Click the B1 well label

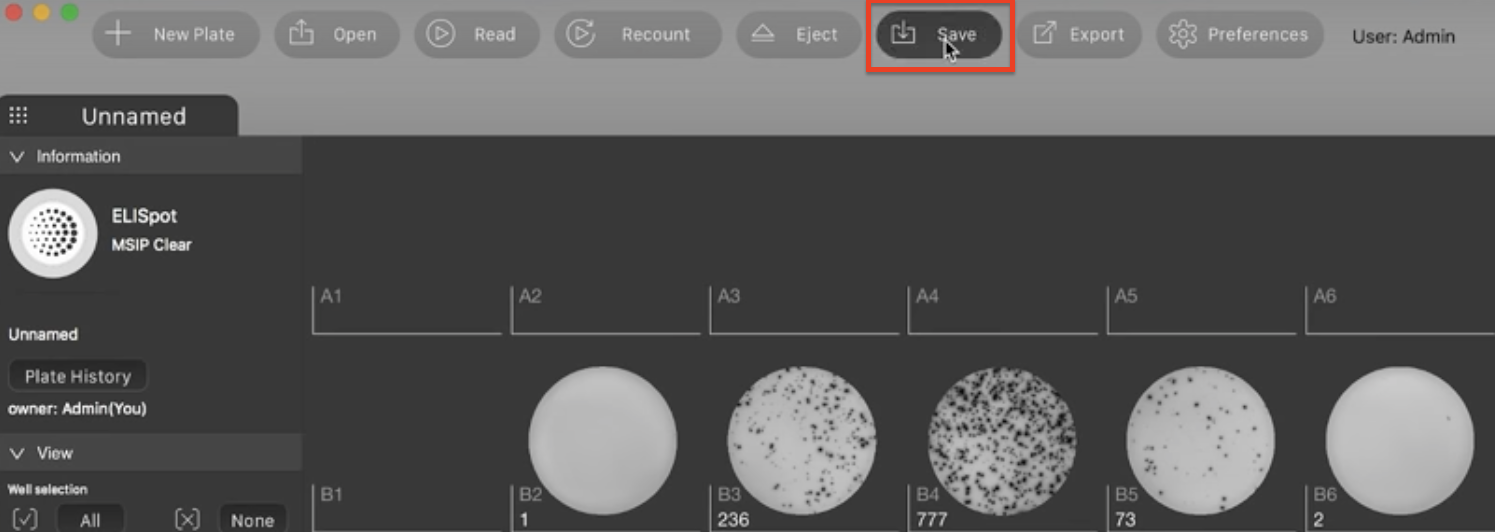coord(331,493)
